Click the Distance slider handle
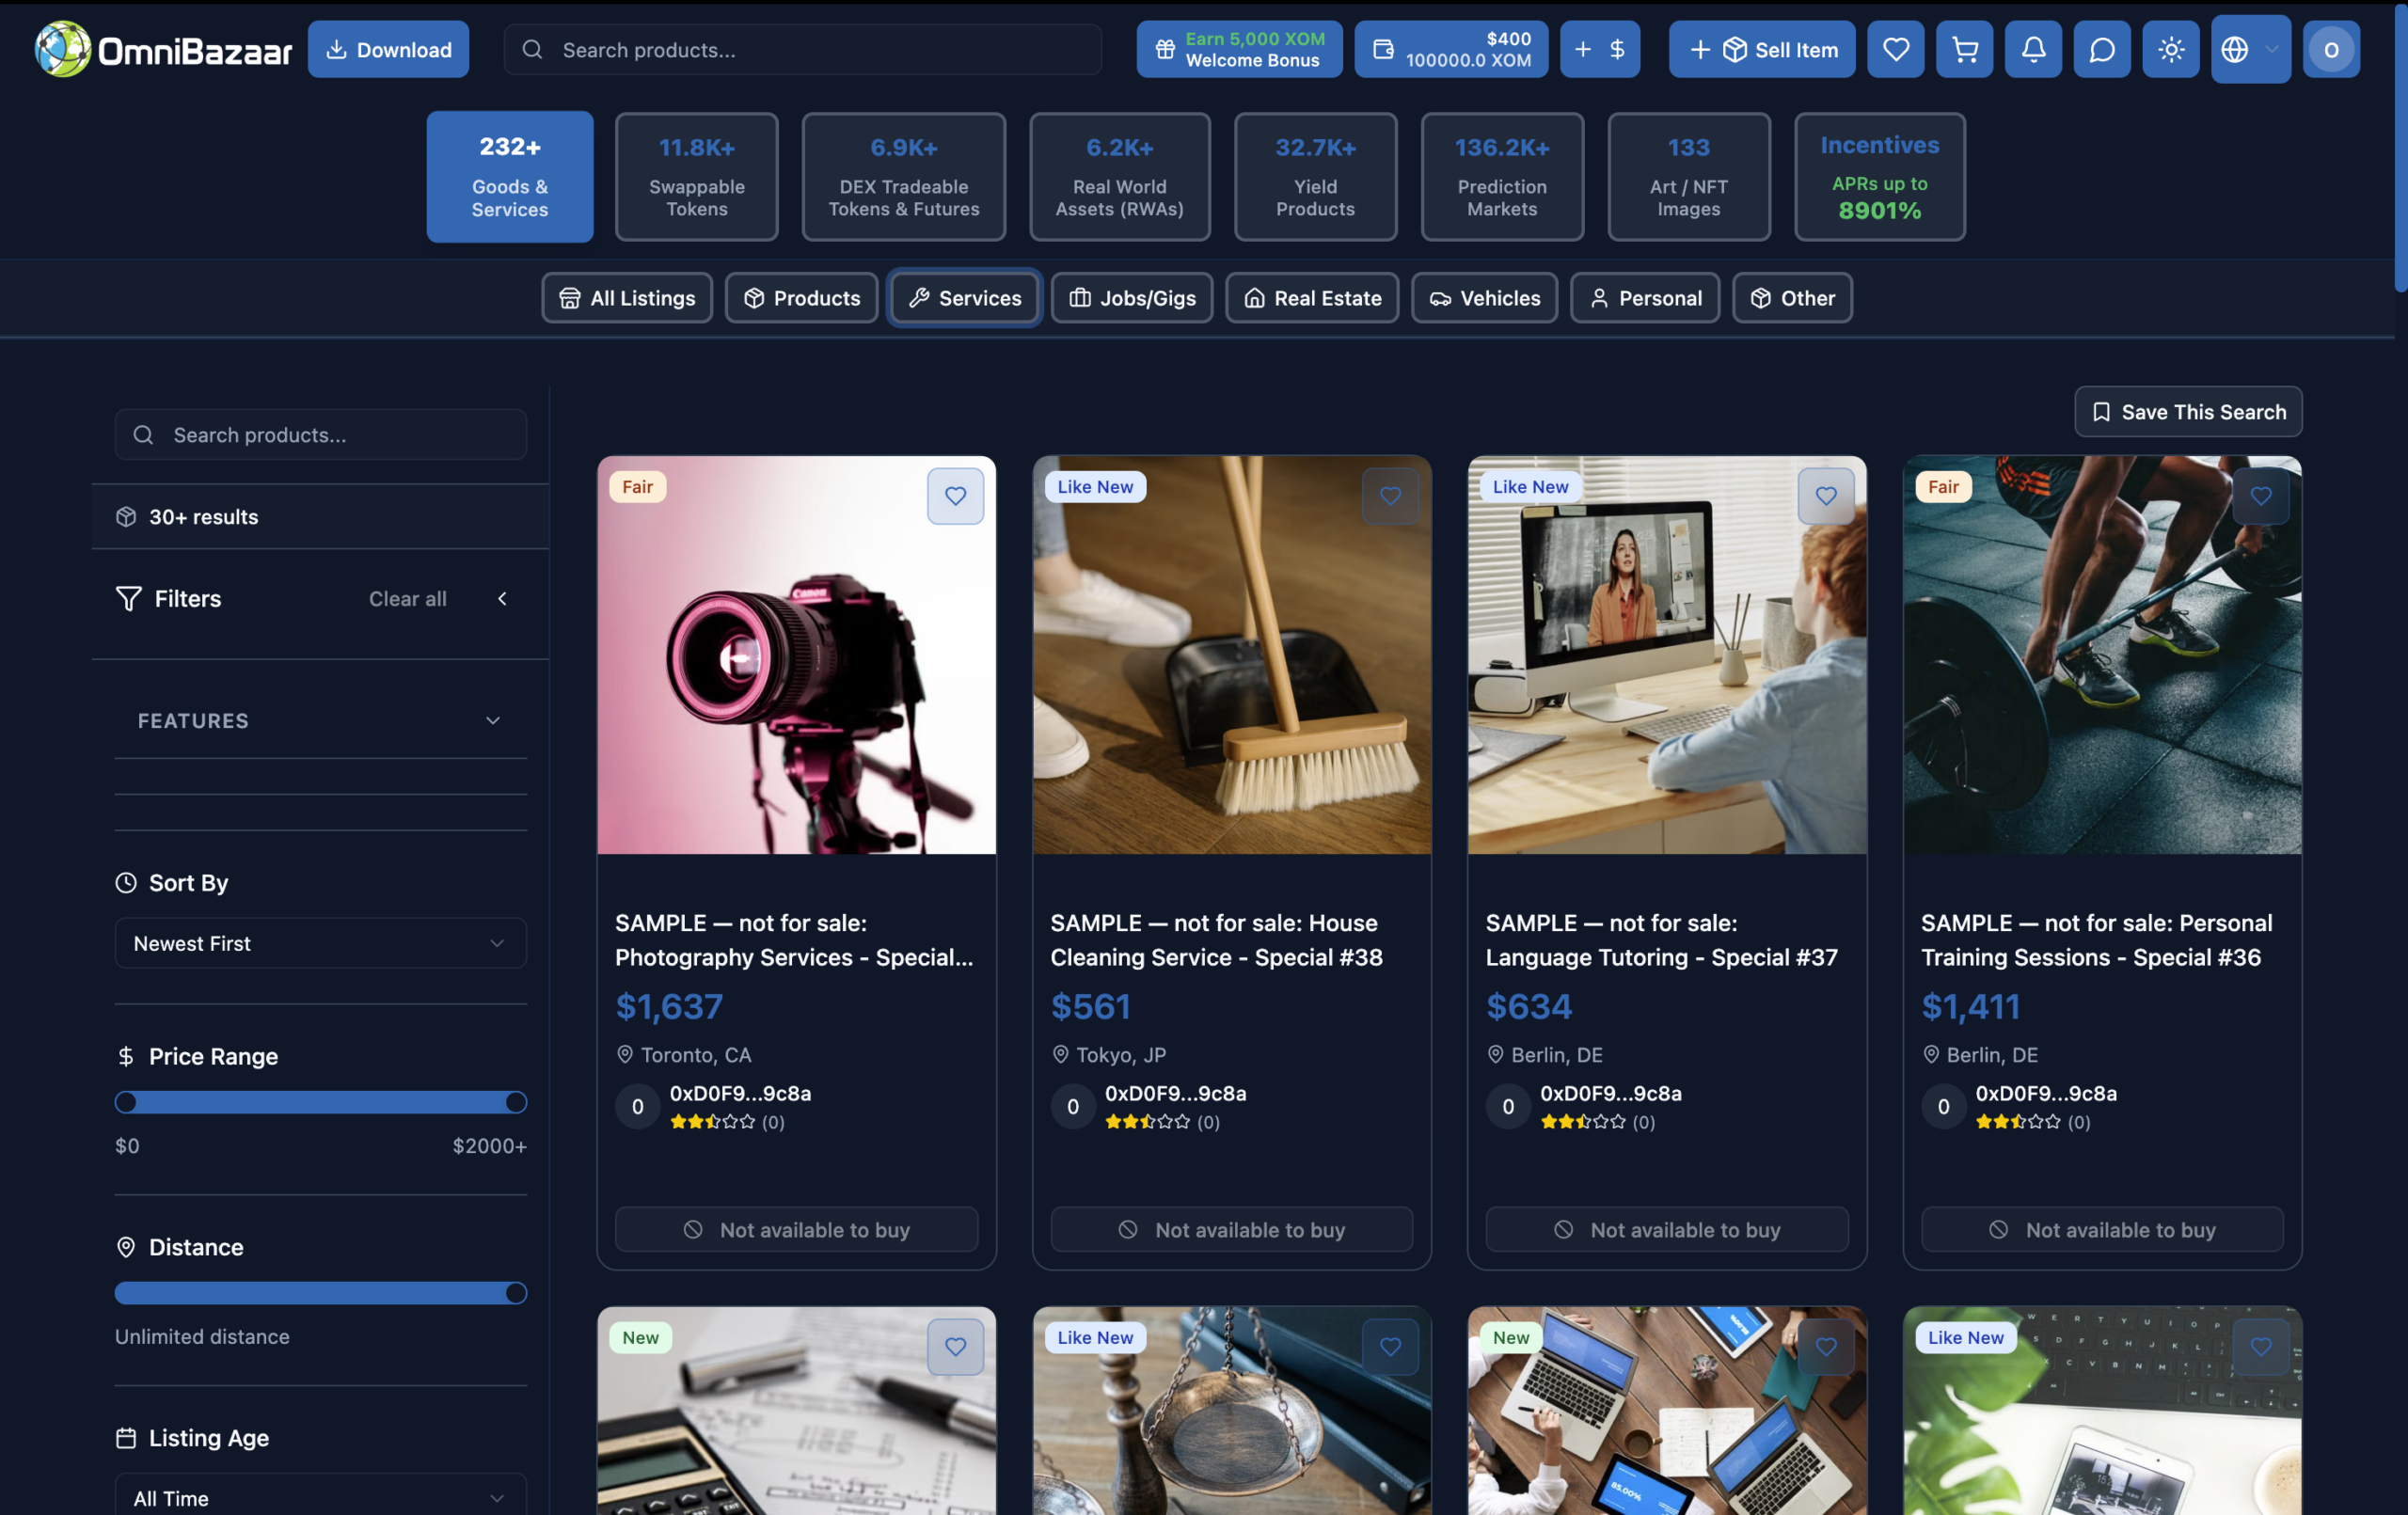The image size is (2408, 1515). coord(516,1293)
